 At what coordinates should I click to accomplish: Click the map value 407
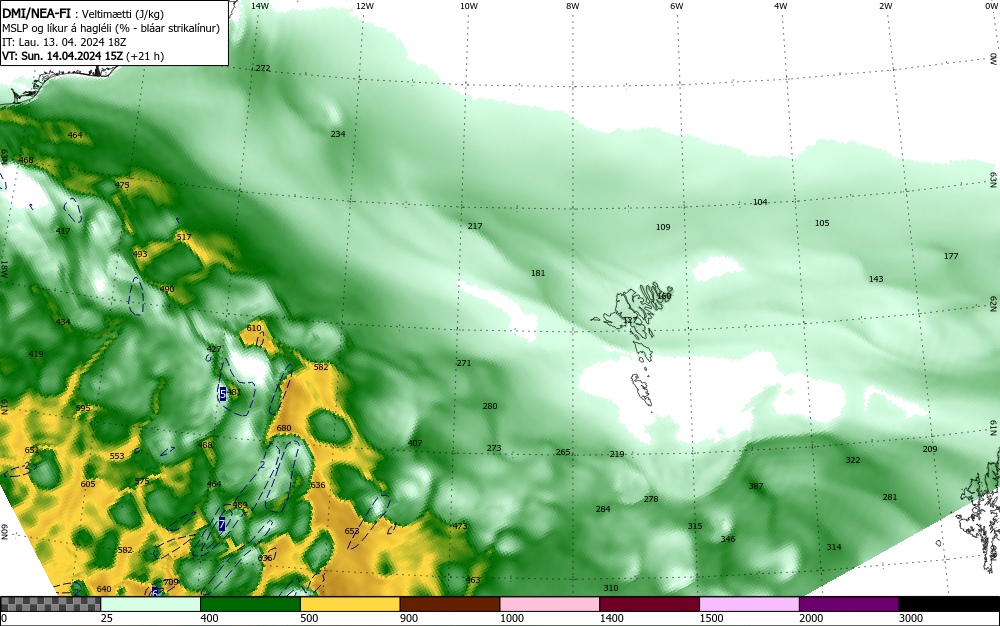415,443
